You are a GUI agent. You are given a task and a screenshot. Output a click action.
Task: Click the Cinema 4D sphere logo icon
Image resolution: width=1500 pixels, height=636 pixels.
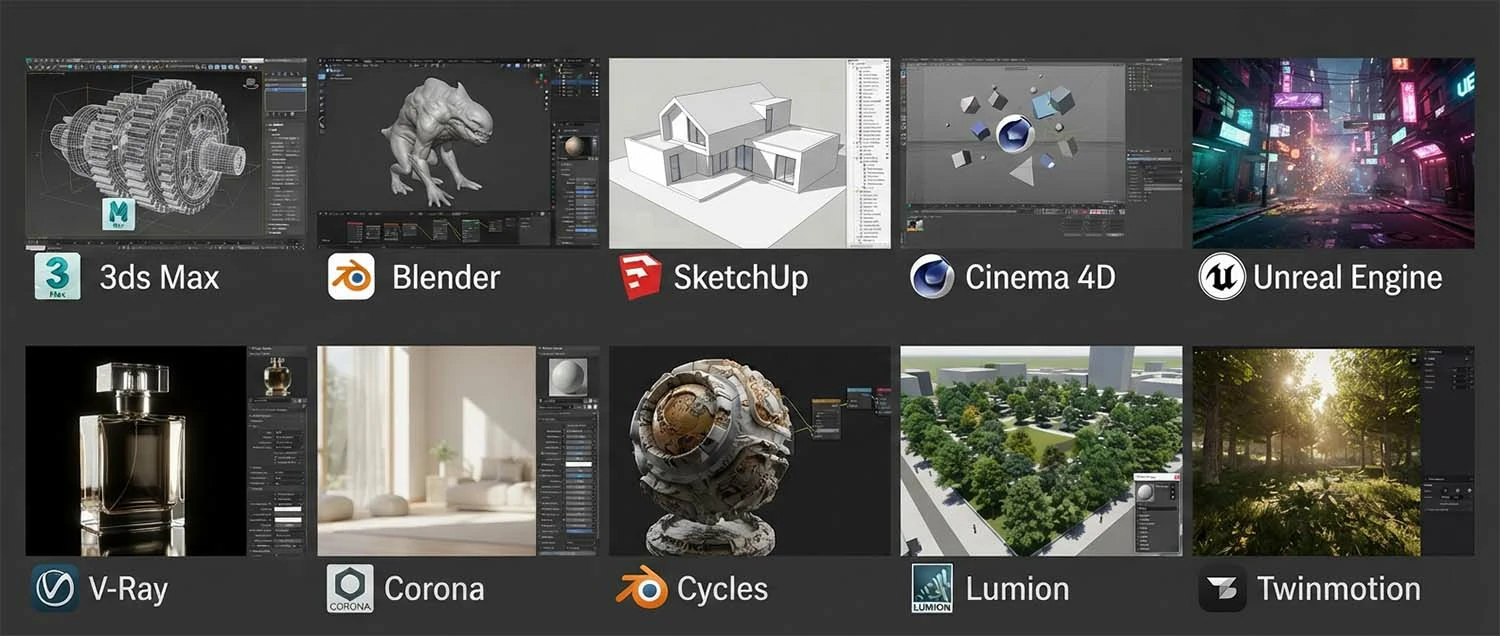(x=932, y=277)
